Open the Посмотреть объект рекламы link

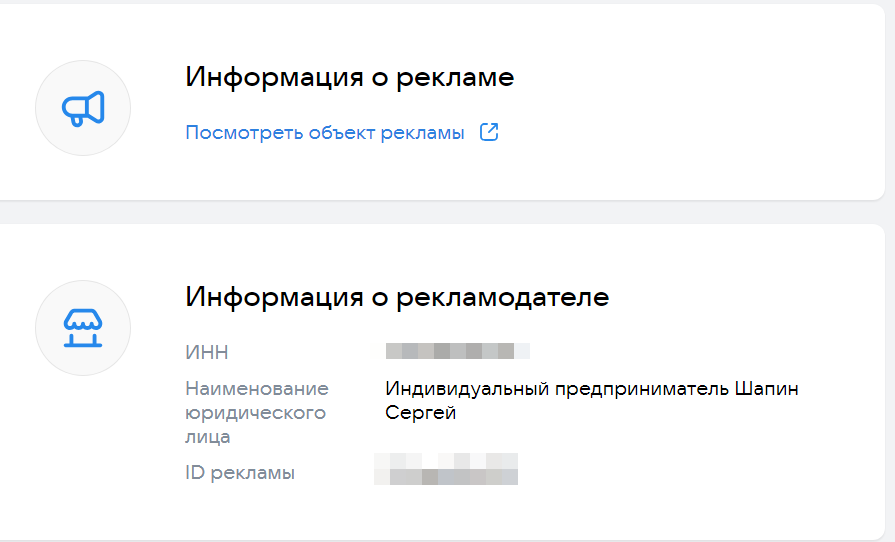325,133
